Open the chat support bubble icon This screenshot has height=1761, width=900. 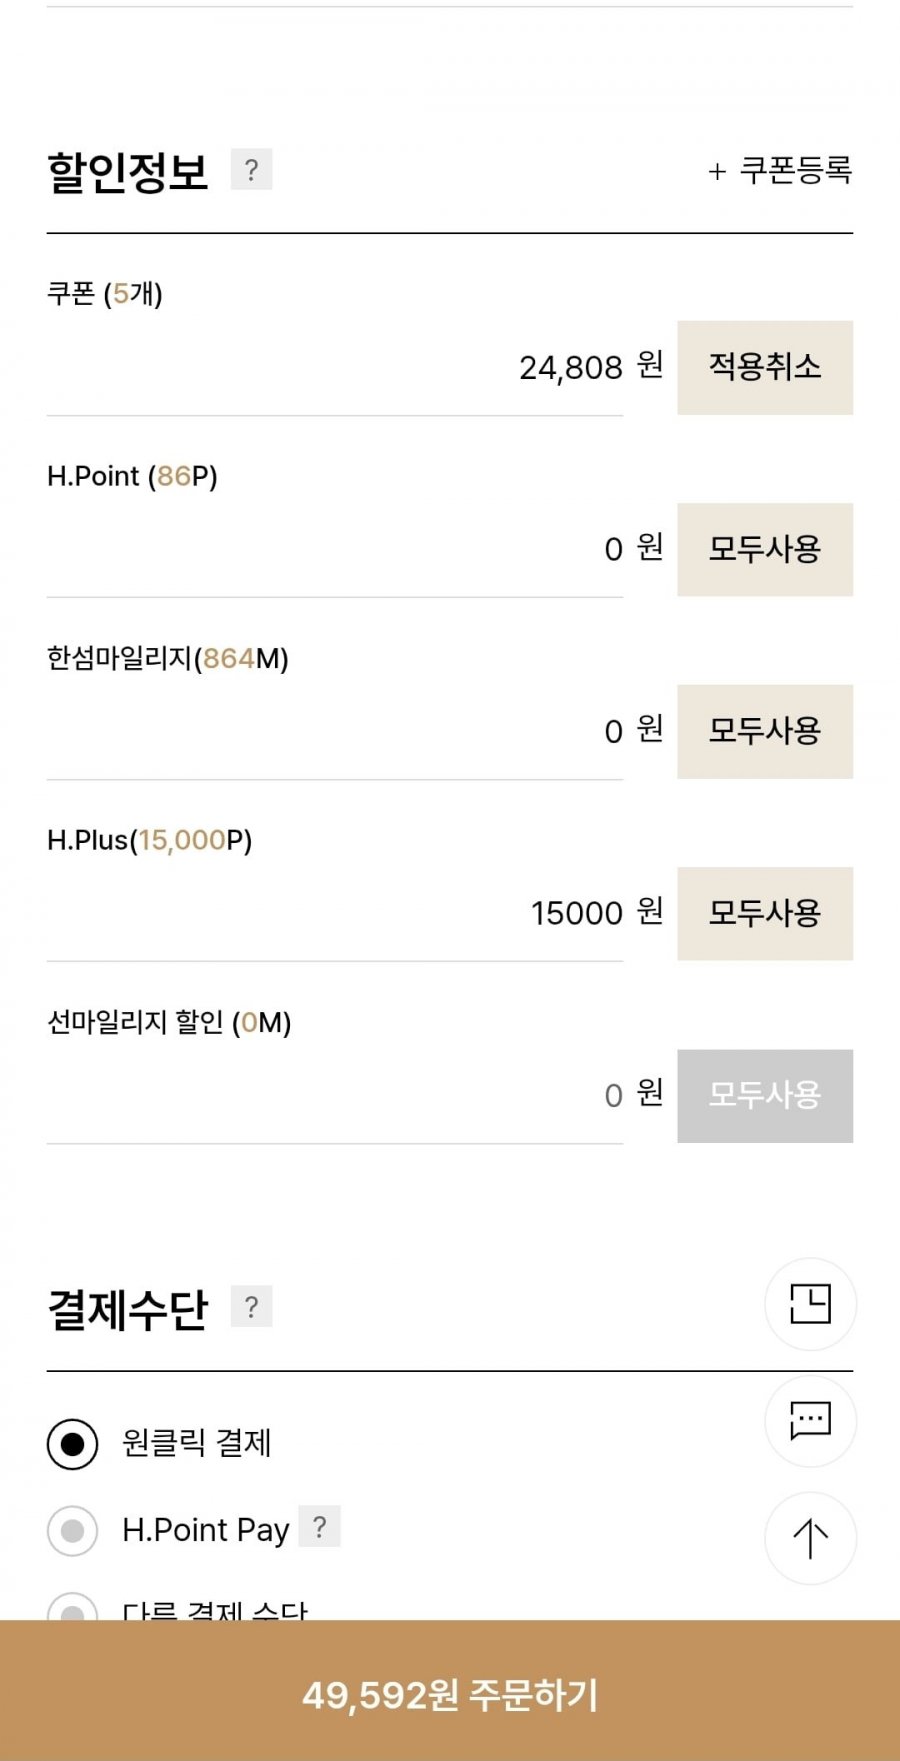coord(810,1420)
